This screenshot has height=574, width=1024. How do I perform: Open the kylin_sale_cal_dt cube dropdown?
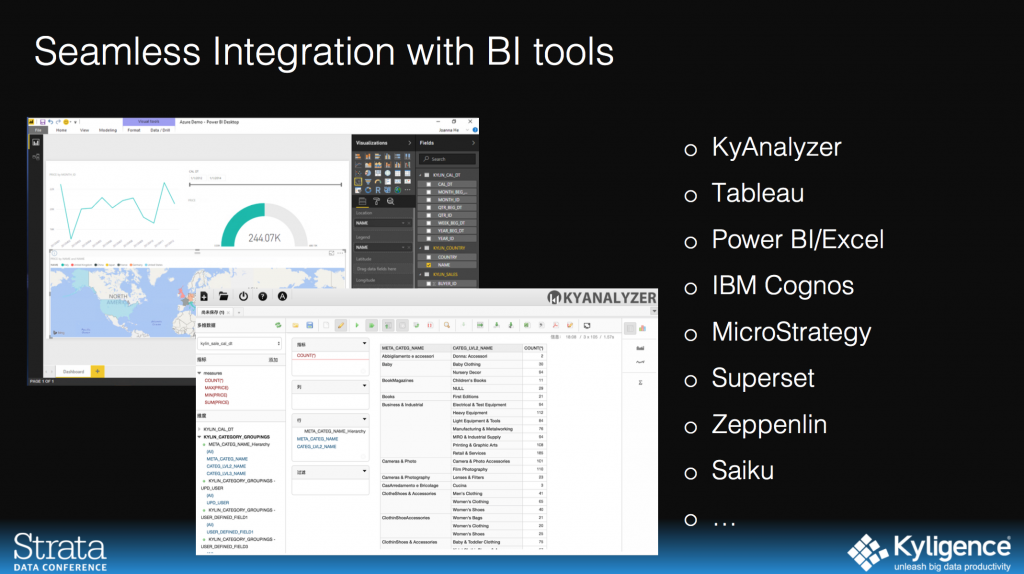point(239,343)
